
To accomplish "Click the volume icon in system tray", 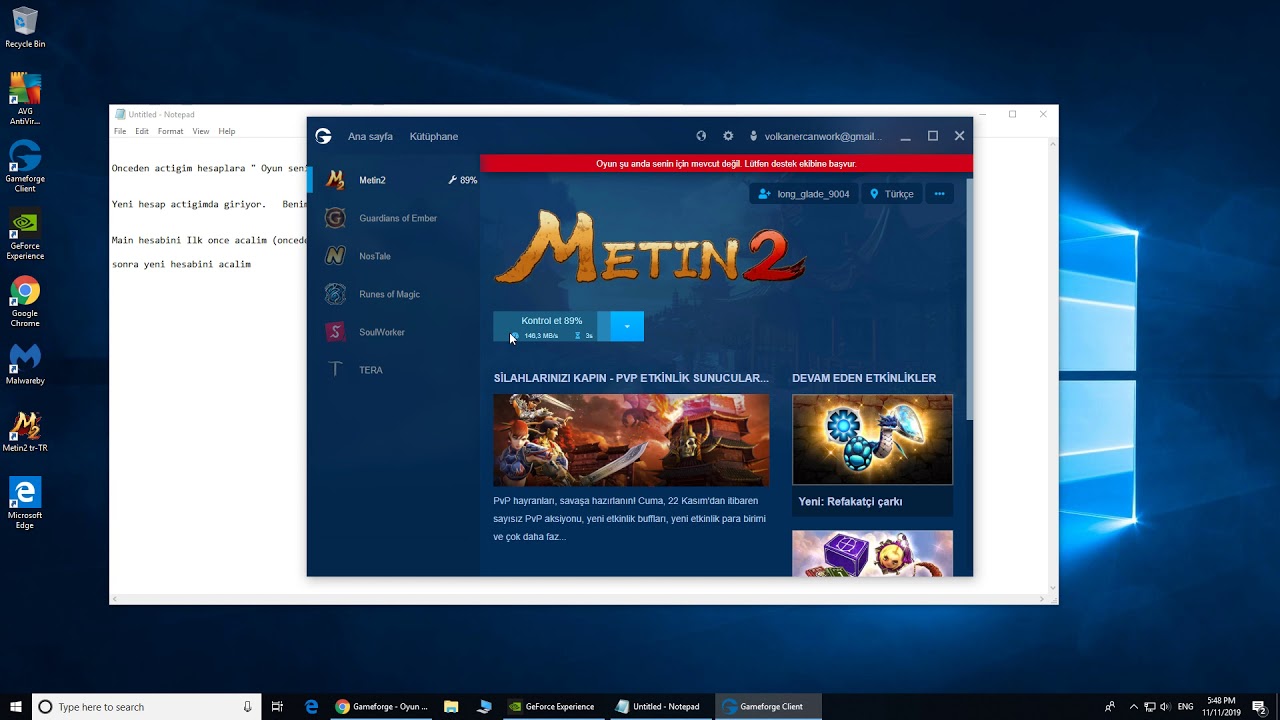I will 1165,706.
